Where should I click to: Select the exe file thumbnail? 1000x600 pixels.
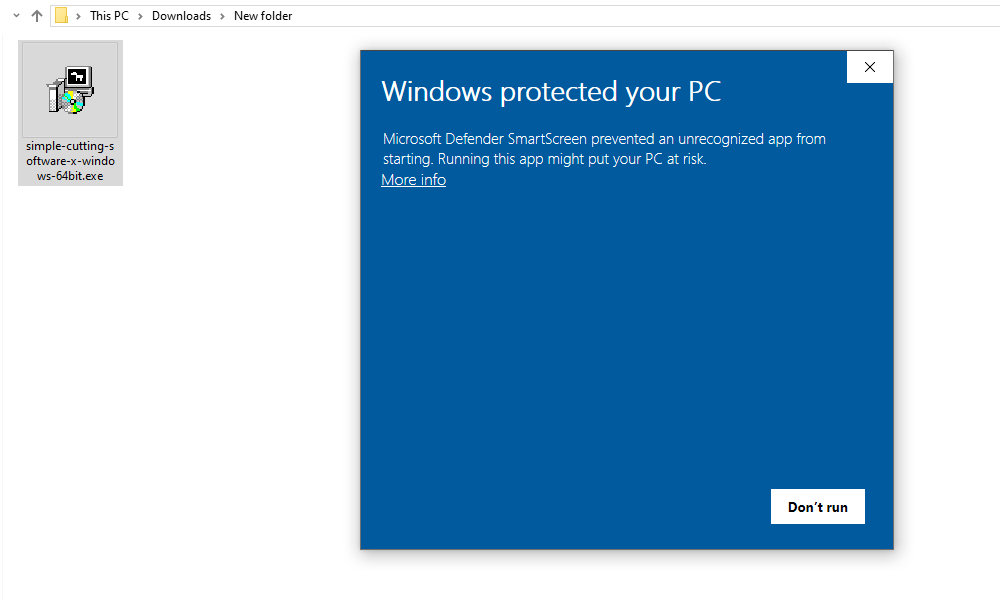tap(70, 89)
